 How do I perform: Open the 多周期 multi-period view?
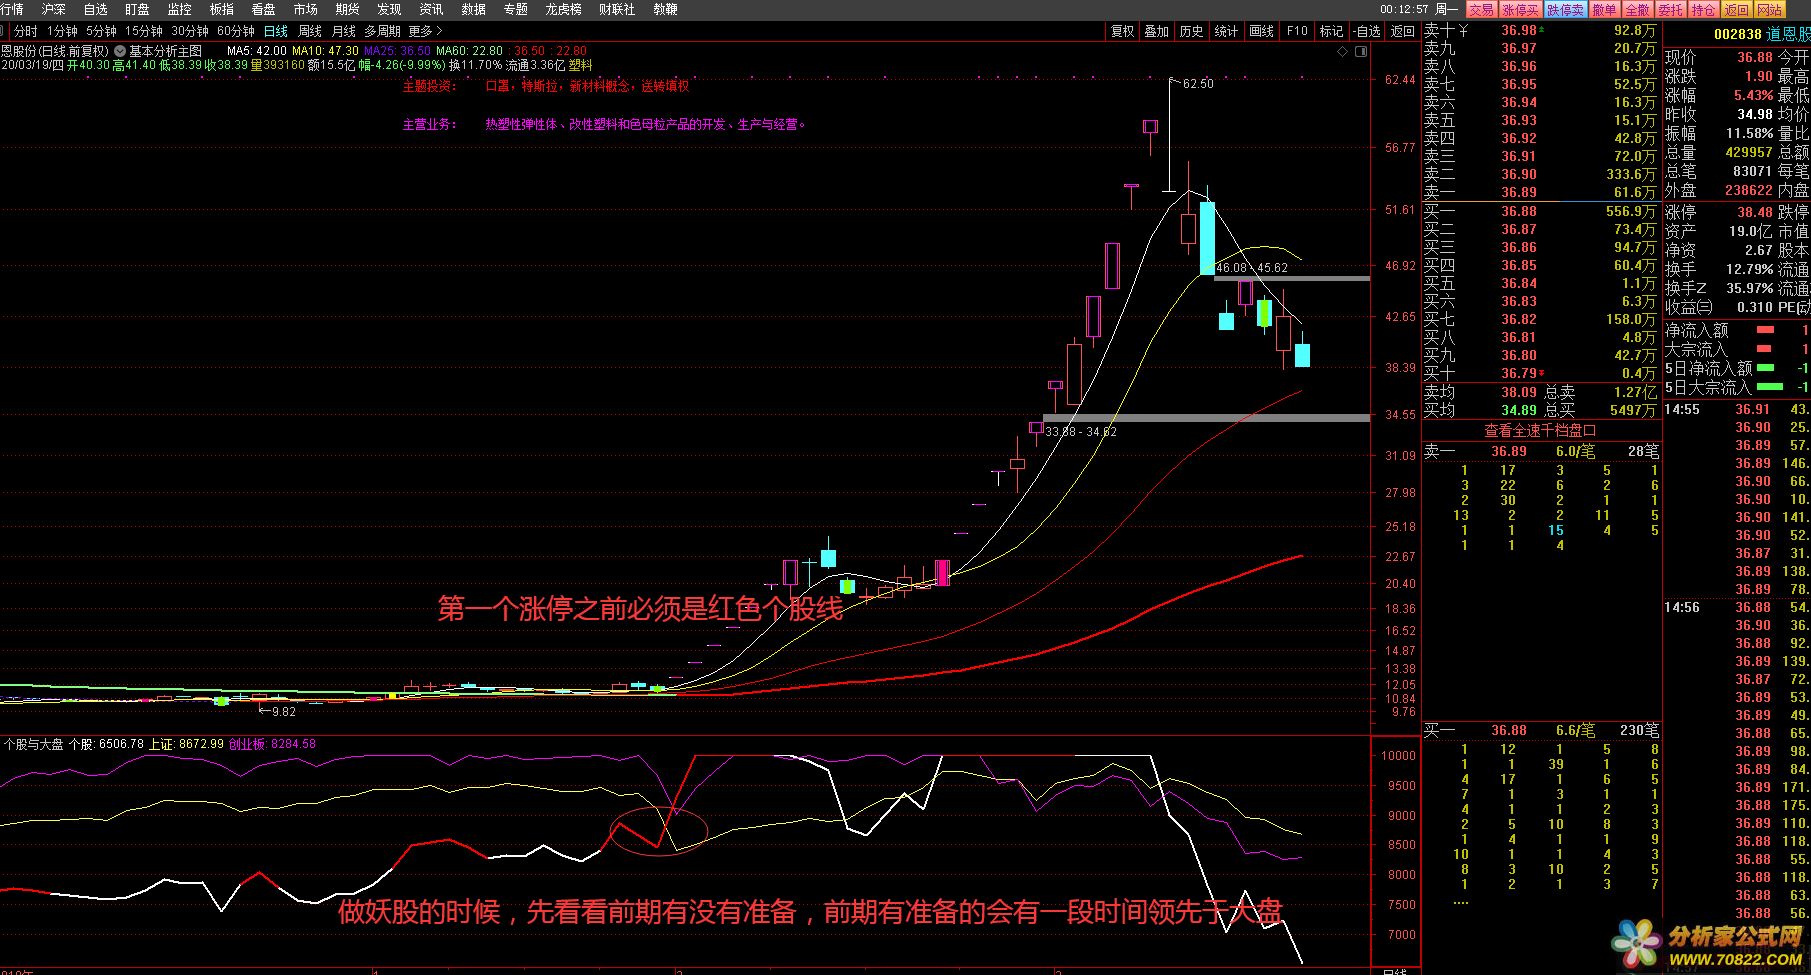(x=382, y=31)
